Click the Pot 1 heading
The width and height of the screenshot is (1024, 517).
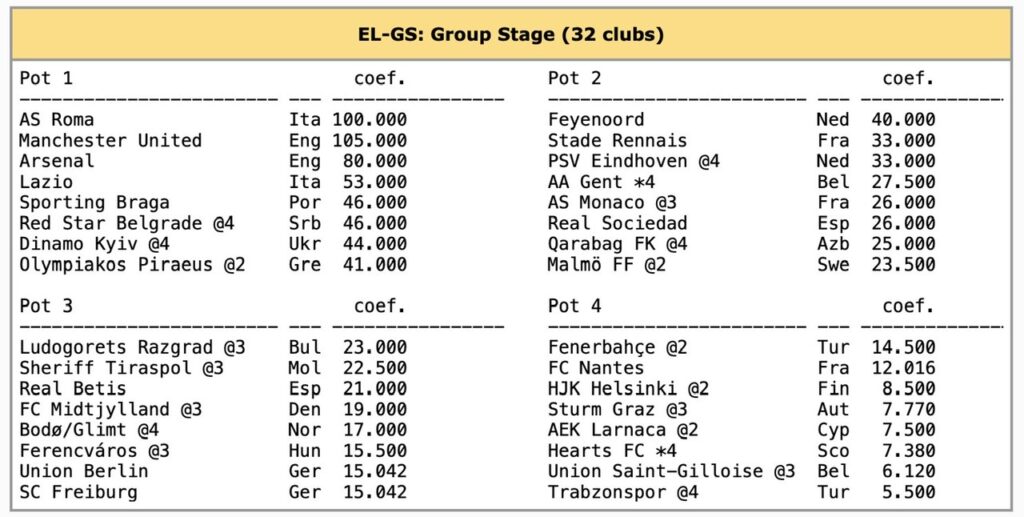46,78
